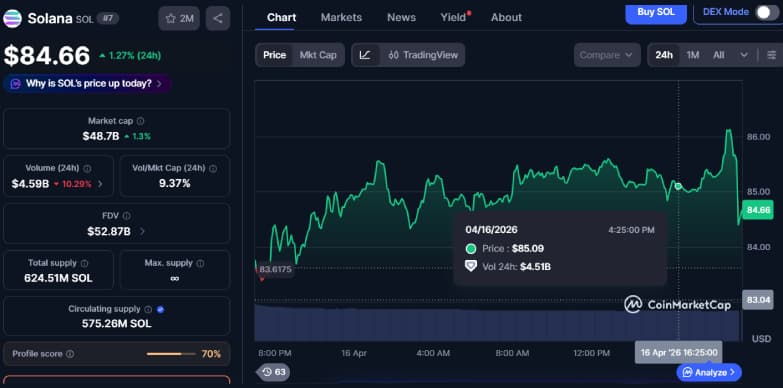Open info icon next to FDV

tap(127, 216)
